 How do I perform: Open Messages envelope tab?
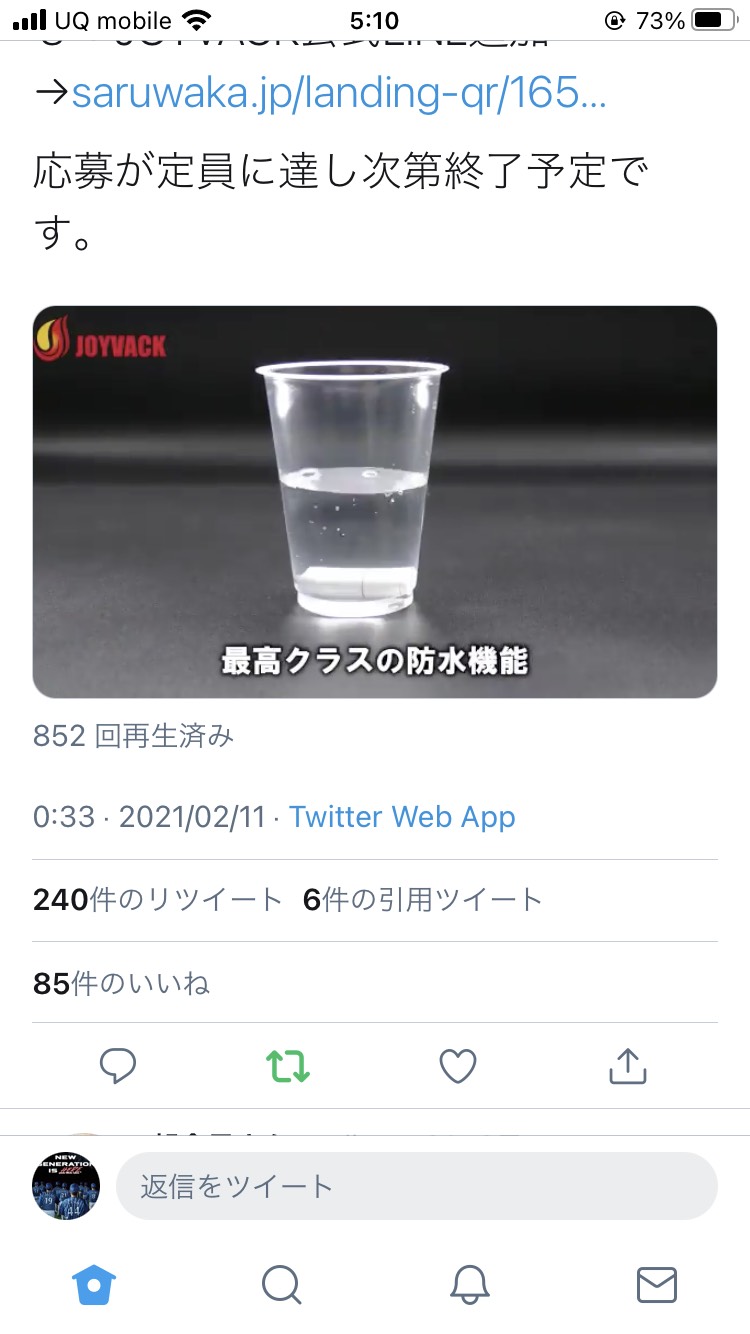[x=657, y=1285]
